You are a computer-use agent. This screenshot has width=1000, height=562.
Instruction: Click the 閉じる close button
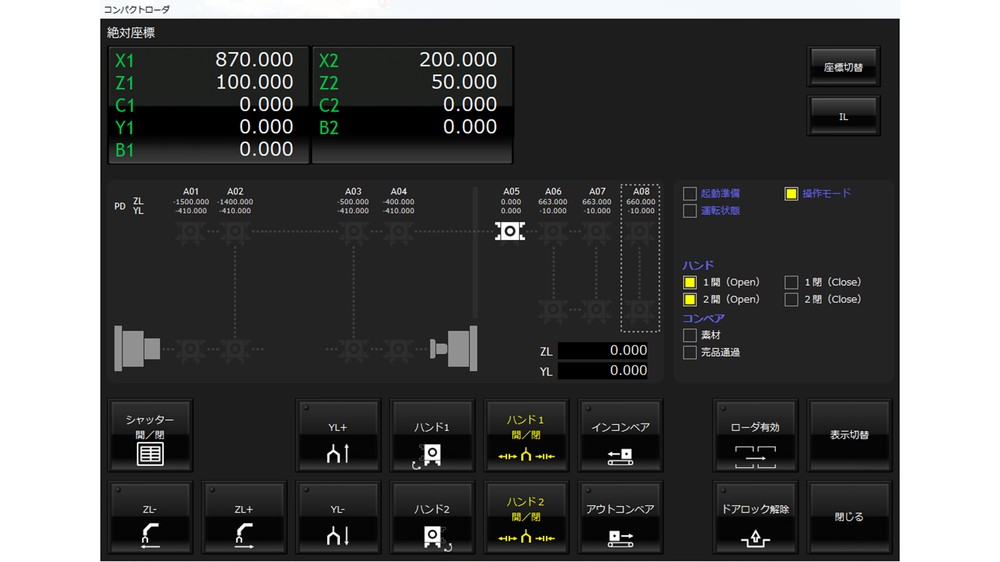coord(849,518)
